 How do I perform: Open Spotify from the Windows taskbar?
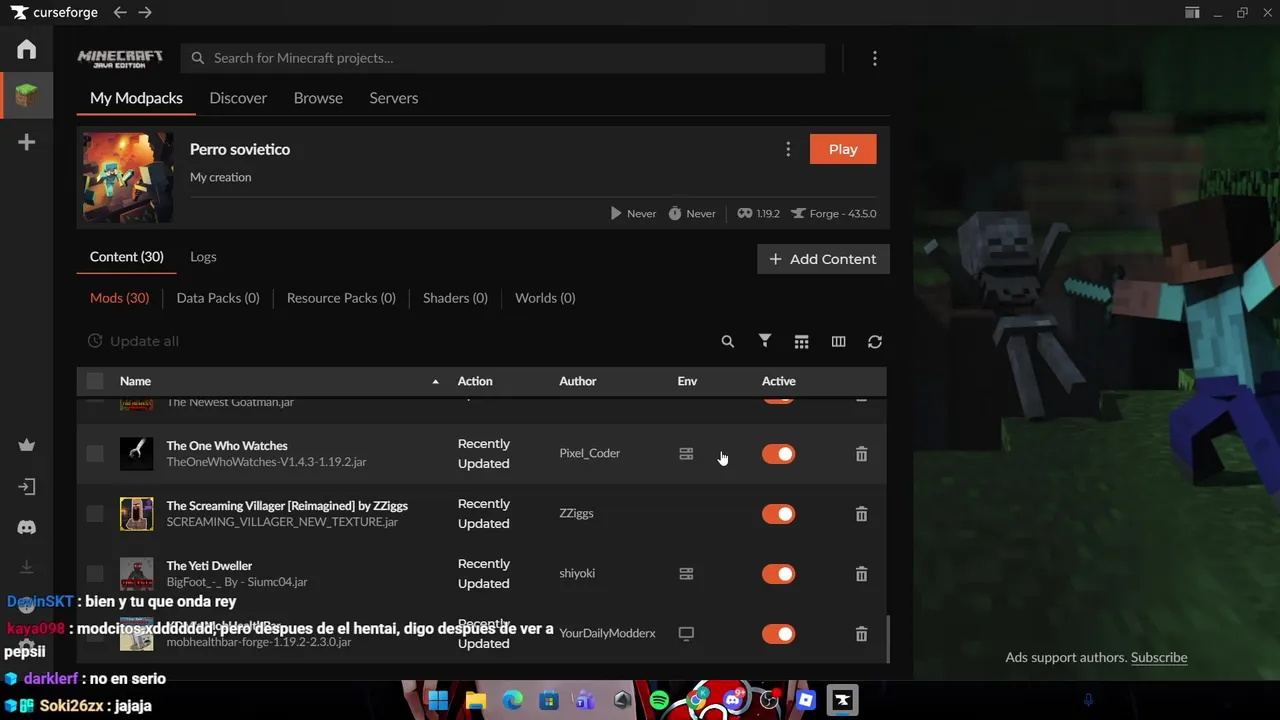(x=659, y=701)
